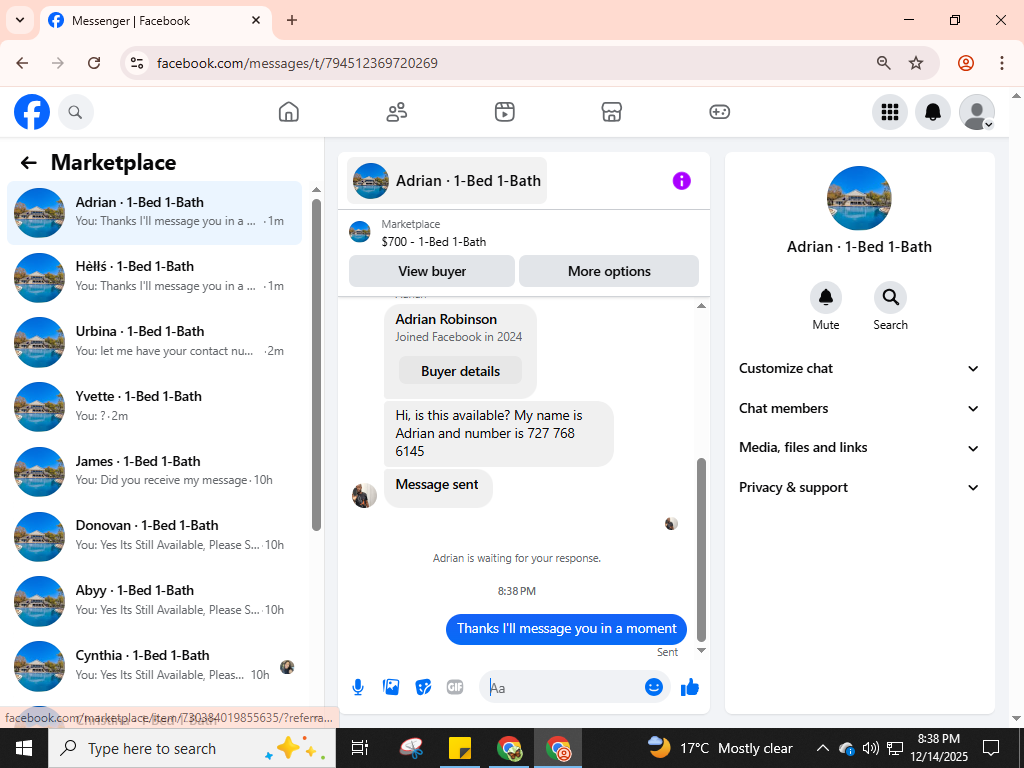Click the large Adrian profile picture in right panel
The height and width of the screenshot is (768, 1024).
(x=859, y=199)
